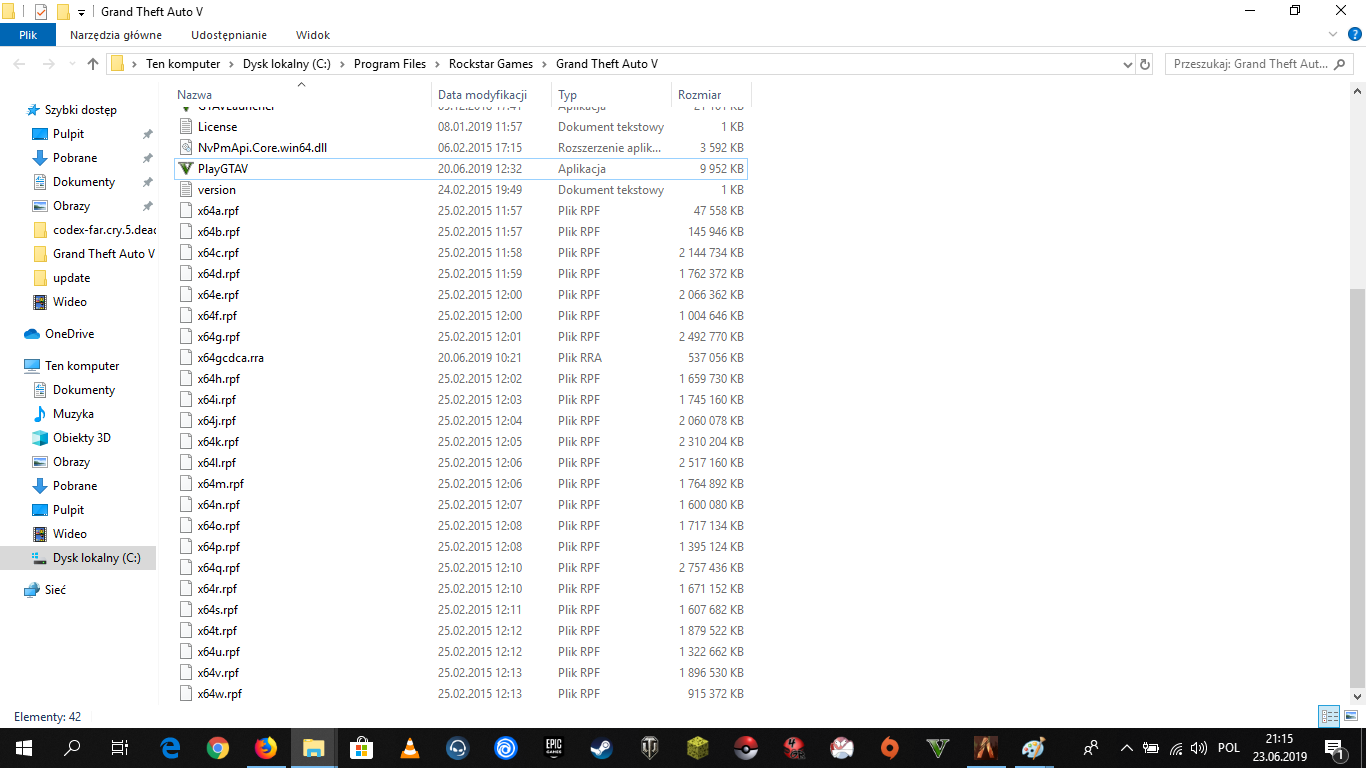Open Obiekty 3D in the sidebar
The image size is (1366, 768).
(71, 438)
